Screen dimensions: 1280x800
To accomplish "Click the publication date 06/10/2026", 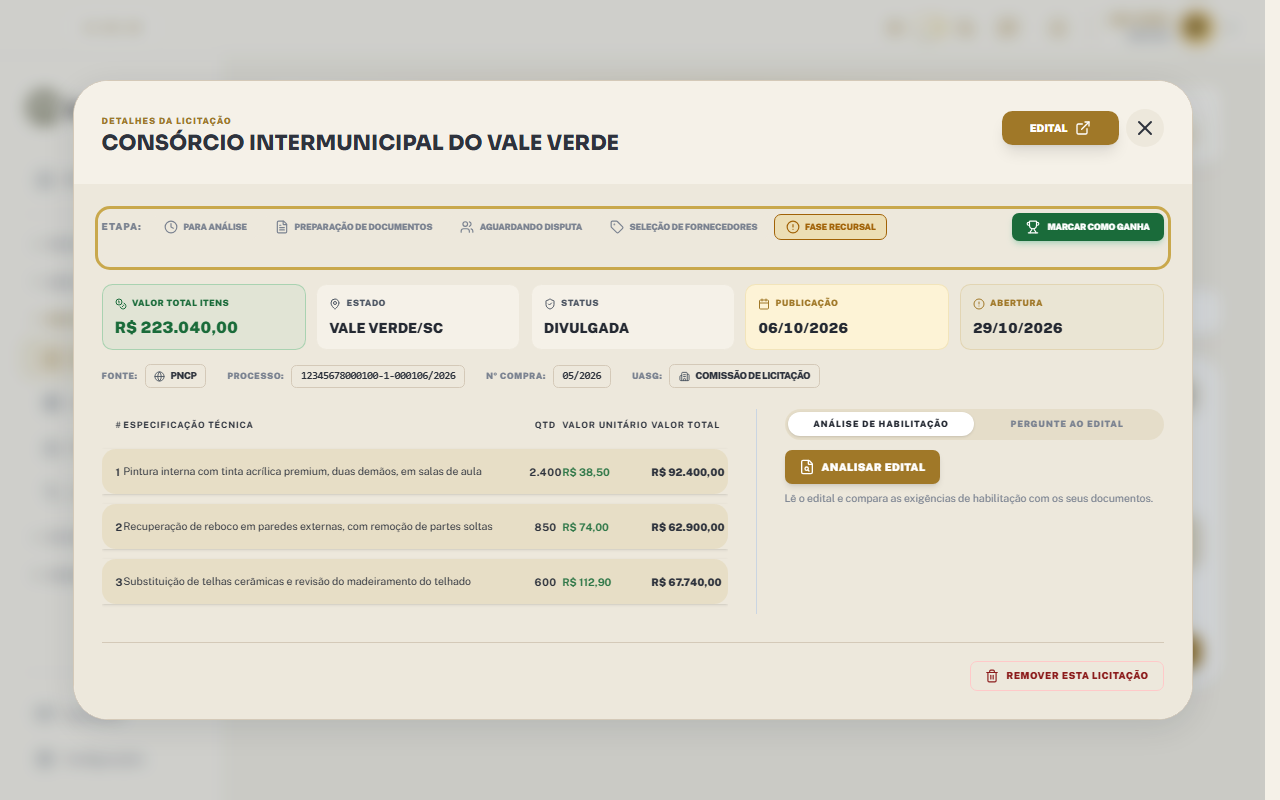I will (803, 328).
